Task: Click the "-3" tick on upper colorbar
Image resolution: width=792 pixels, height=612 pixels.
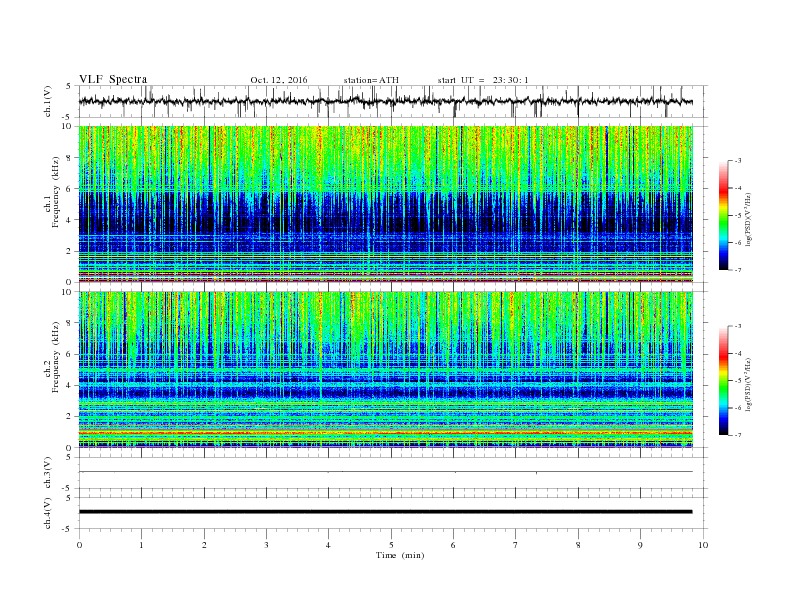Action: 737,161
